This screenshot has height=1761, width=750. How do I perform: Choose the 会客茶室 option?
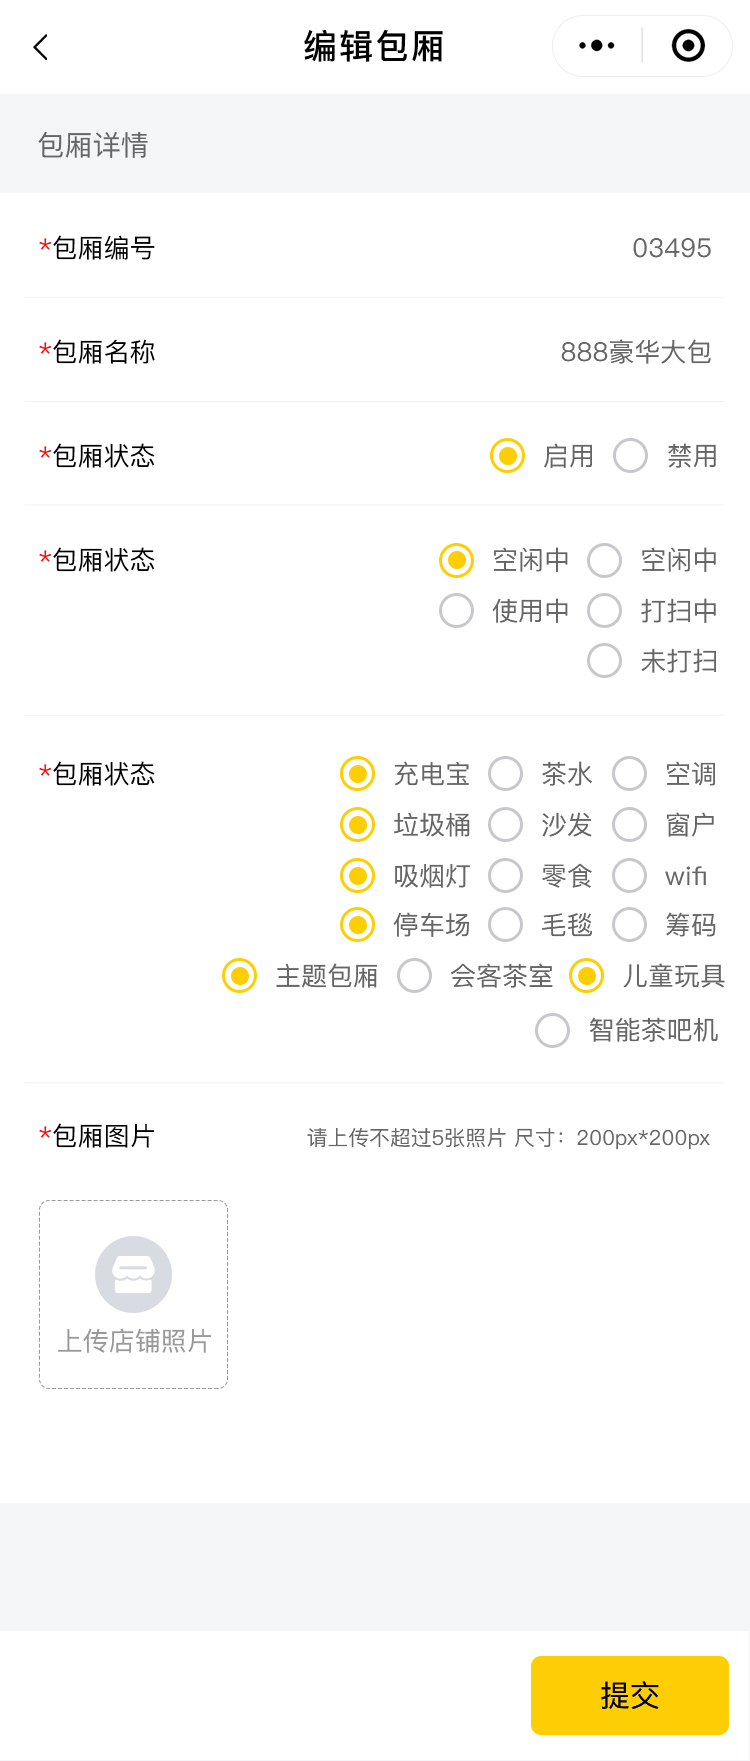[x=415, y=976]
